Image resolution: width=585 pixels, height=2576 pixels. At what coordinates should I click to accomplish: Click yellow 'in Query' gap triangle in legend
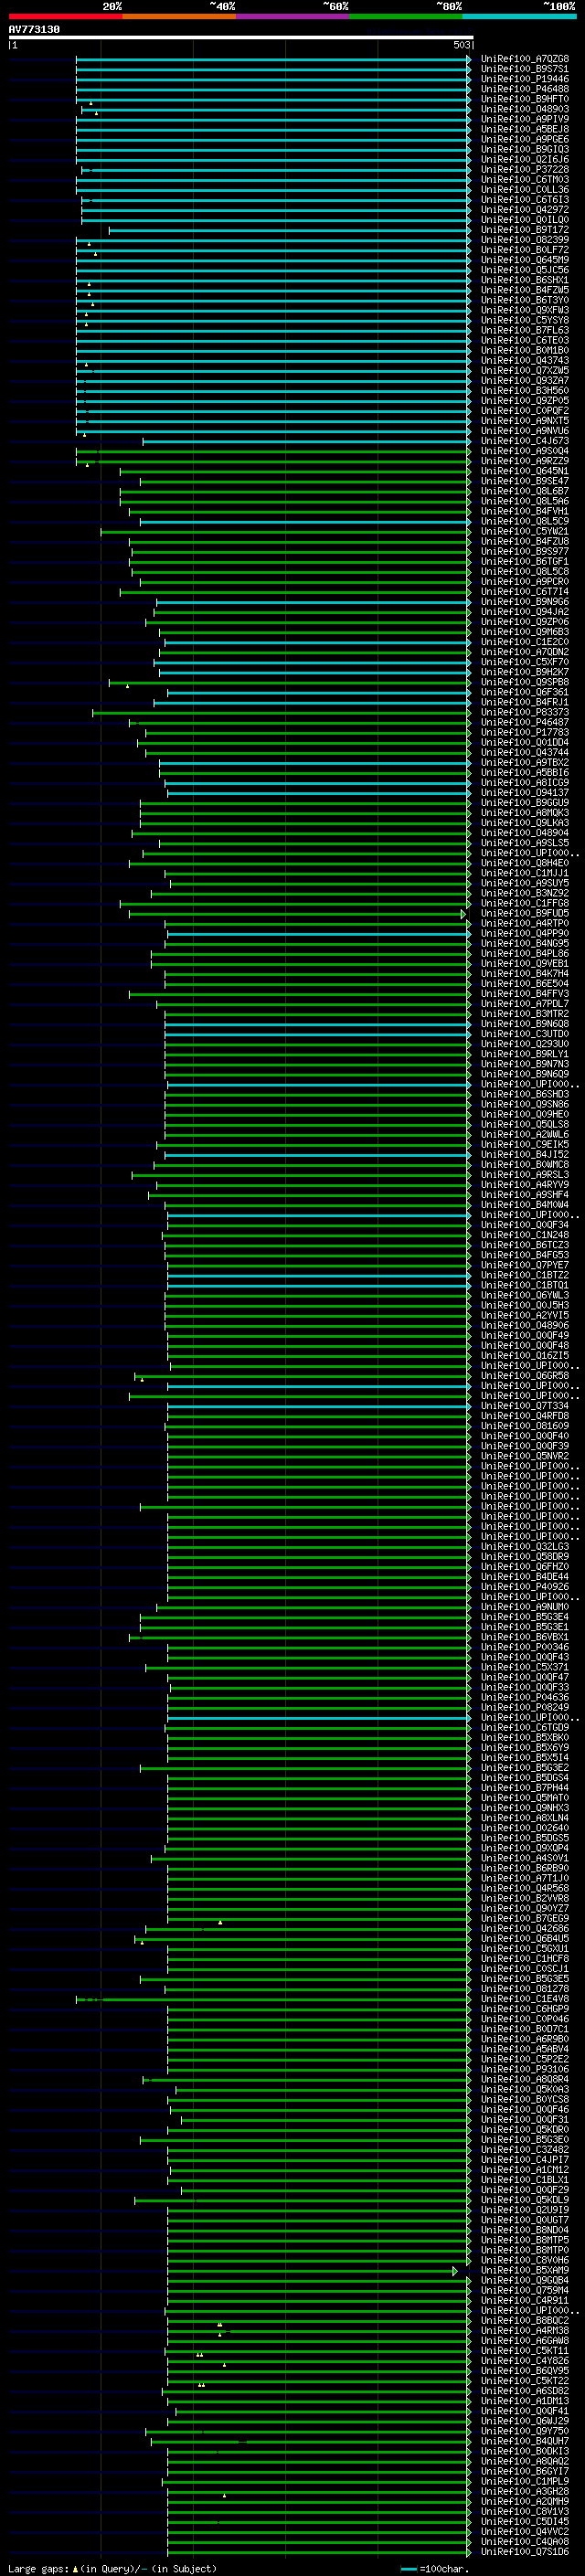click(75, 2569)
